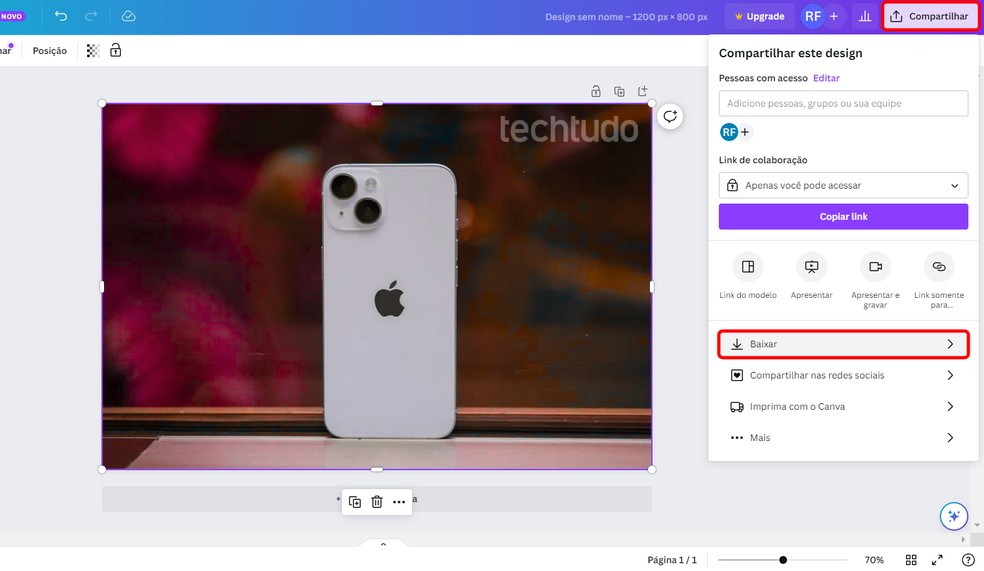
Task: Open the grid view icon
Action: coord(911,560)
